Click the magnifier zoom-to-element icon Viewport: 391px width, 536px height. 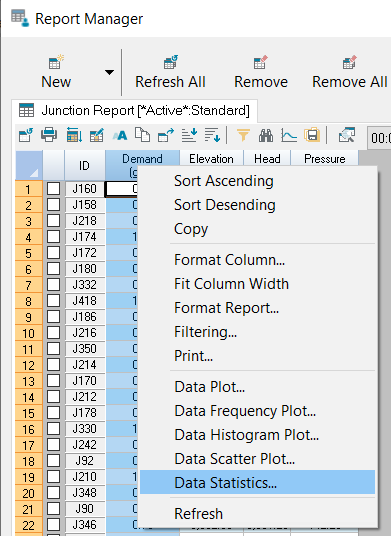tap(347, 135)
